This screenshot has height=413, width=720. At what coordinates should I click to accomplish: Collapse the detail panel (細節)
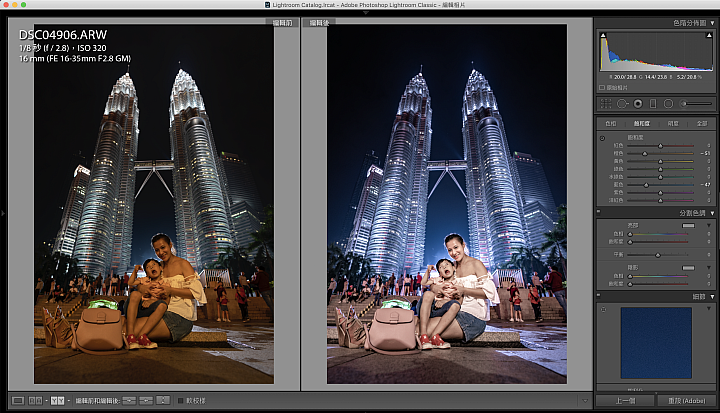[712, 297]
